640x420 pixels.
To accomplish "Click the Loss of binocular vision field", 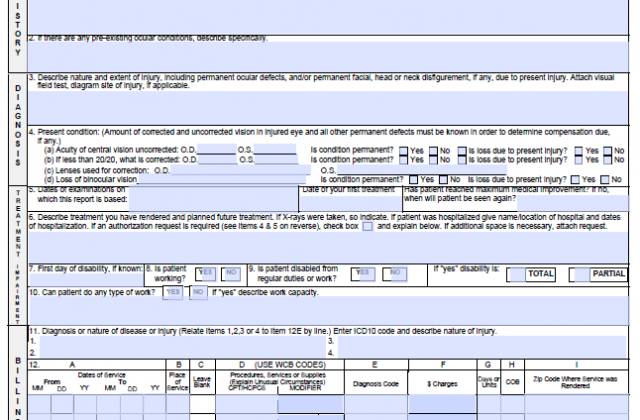I will [222, 180].
